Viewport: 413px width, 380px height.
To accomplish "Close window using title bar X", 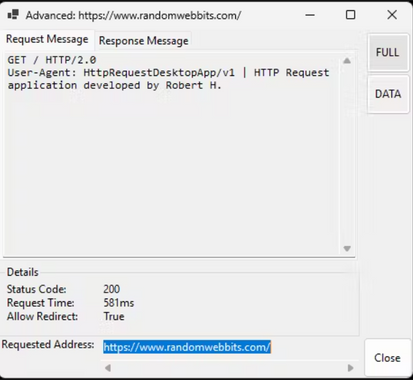I will click(x=392, y=15).
